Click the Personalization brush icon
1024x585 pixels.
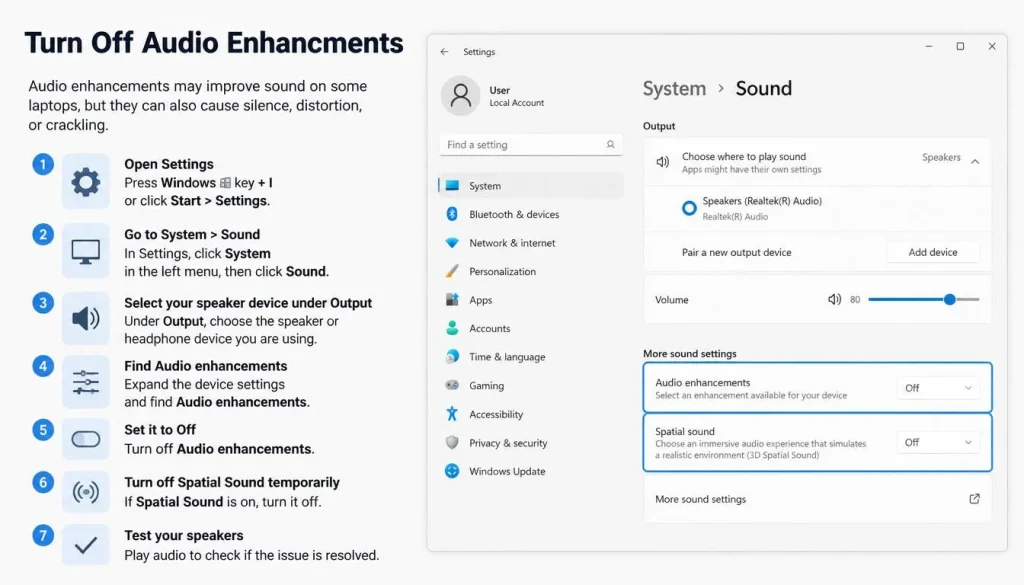pos(452,271)
